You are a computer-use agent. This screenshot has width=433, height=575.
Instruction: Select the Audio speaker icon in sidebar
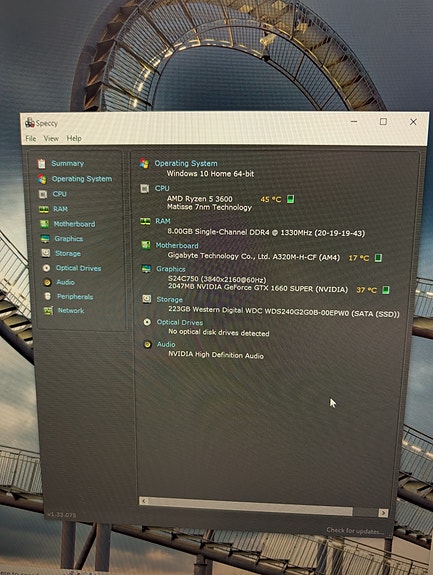[47, 282]
